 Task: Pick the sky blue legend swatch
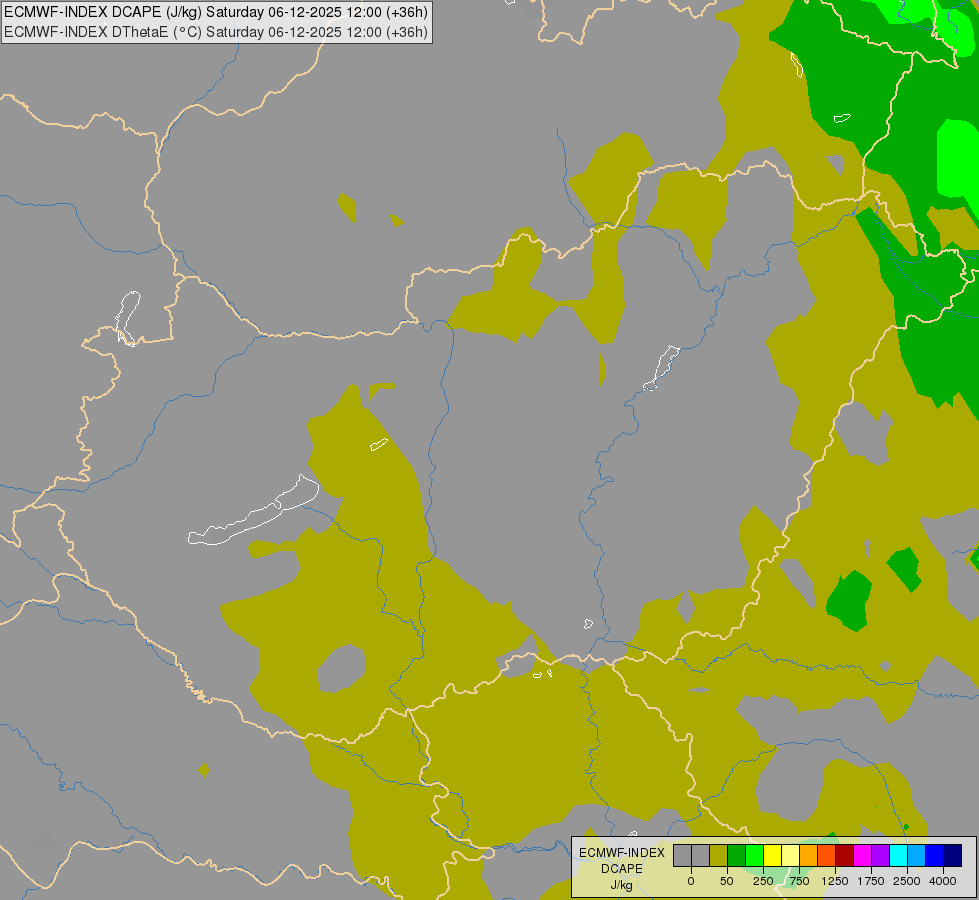[x=917, y=856]
